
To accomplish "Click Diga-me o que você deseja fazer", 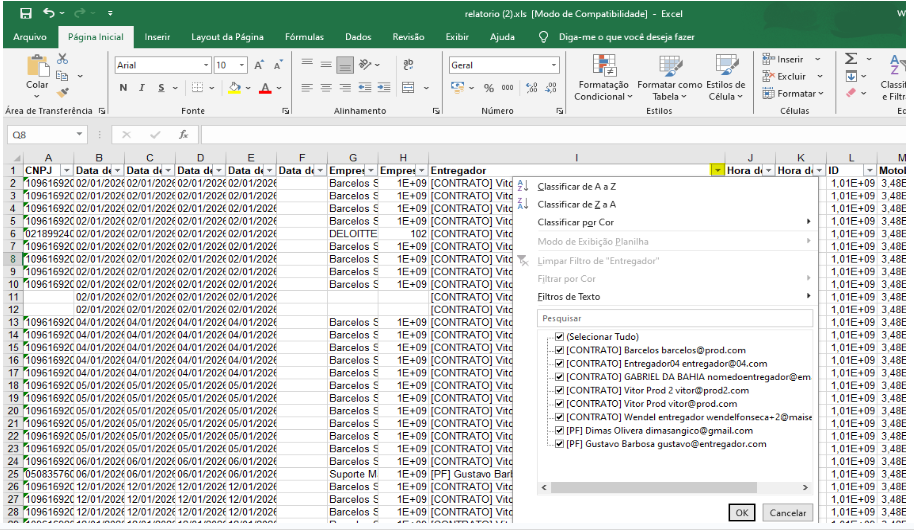I will (627, 37).
